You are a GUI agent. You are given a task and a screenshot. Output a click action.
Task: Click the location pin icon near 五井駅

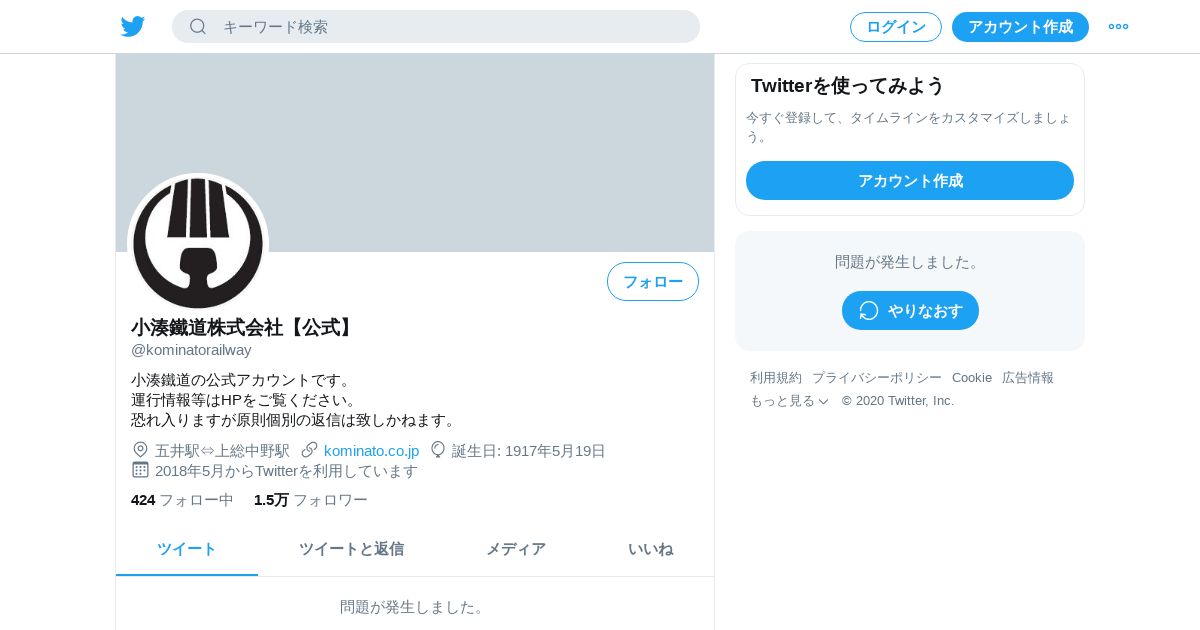pos(140,450)
